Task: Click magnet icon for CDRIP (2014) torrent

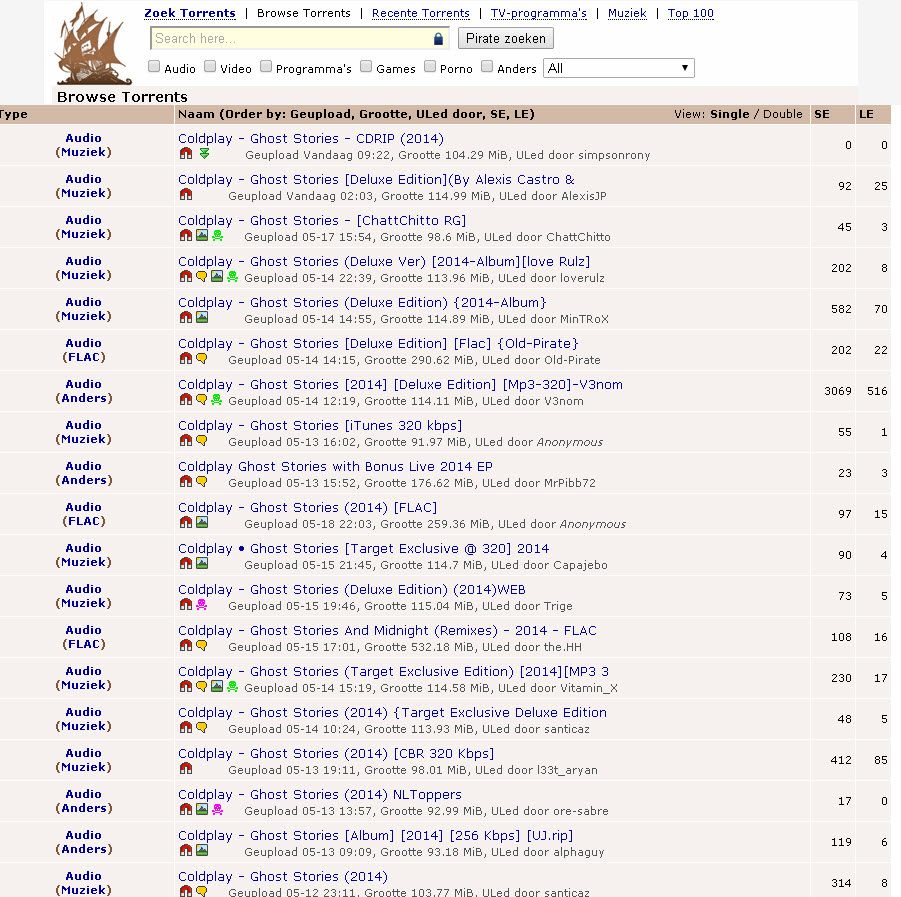Action: [x=185, y=155]
